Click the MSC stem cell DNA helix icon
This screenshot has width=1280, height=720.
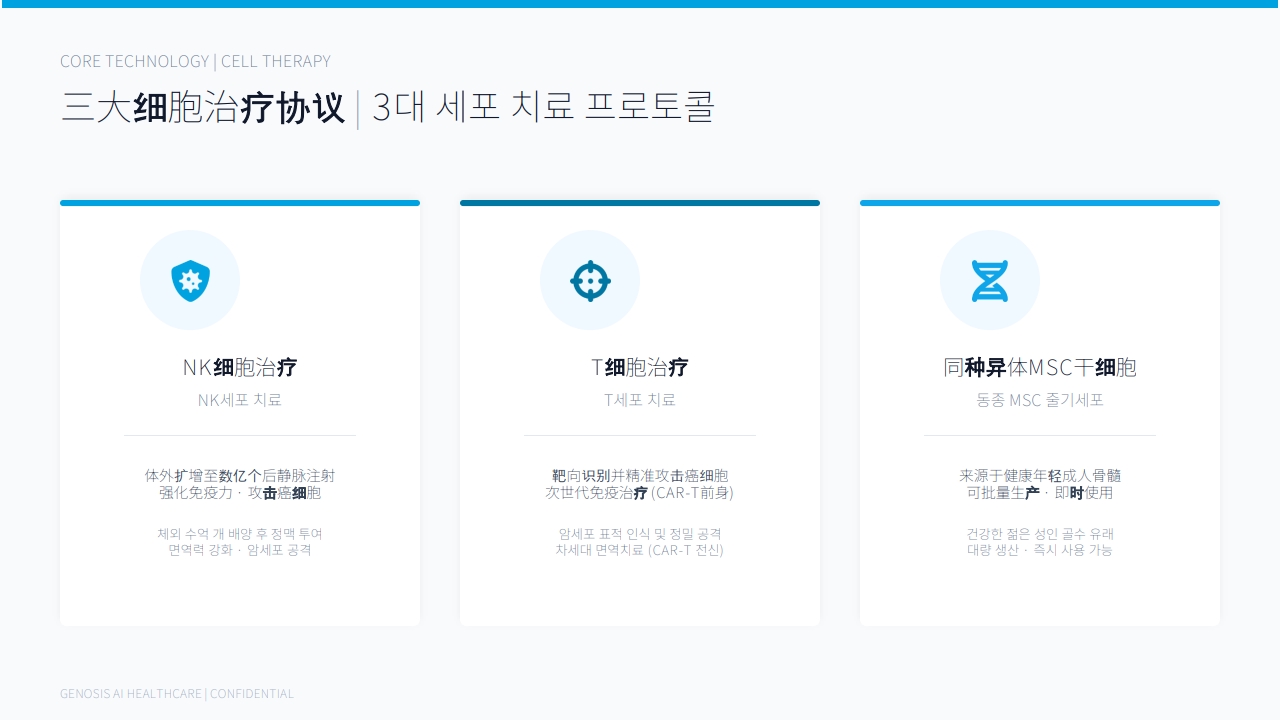coord(990,281)
